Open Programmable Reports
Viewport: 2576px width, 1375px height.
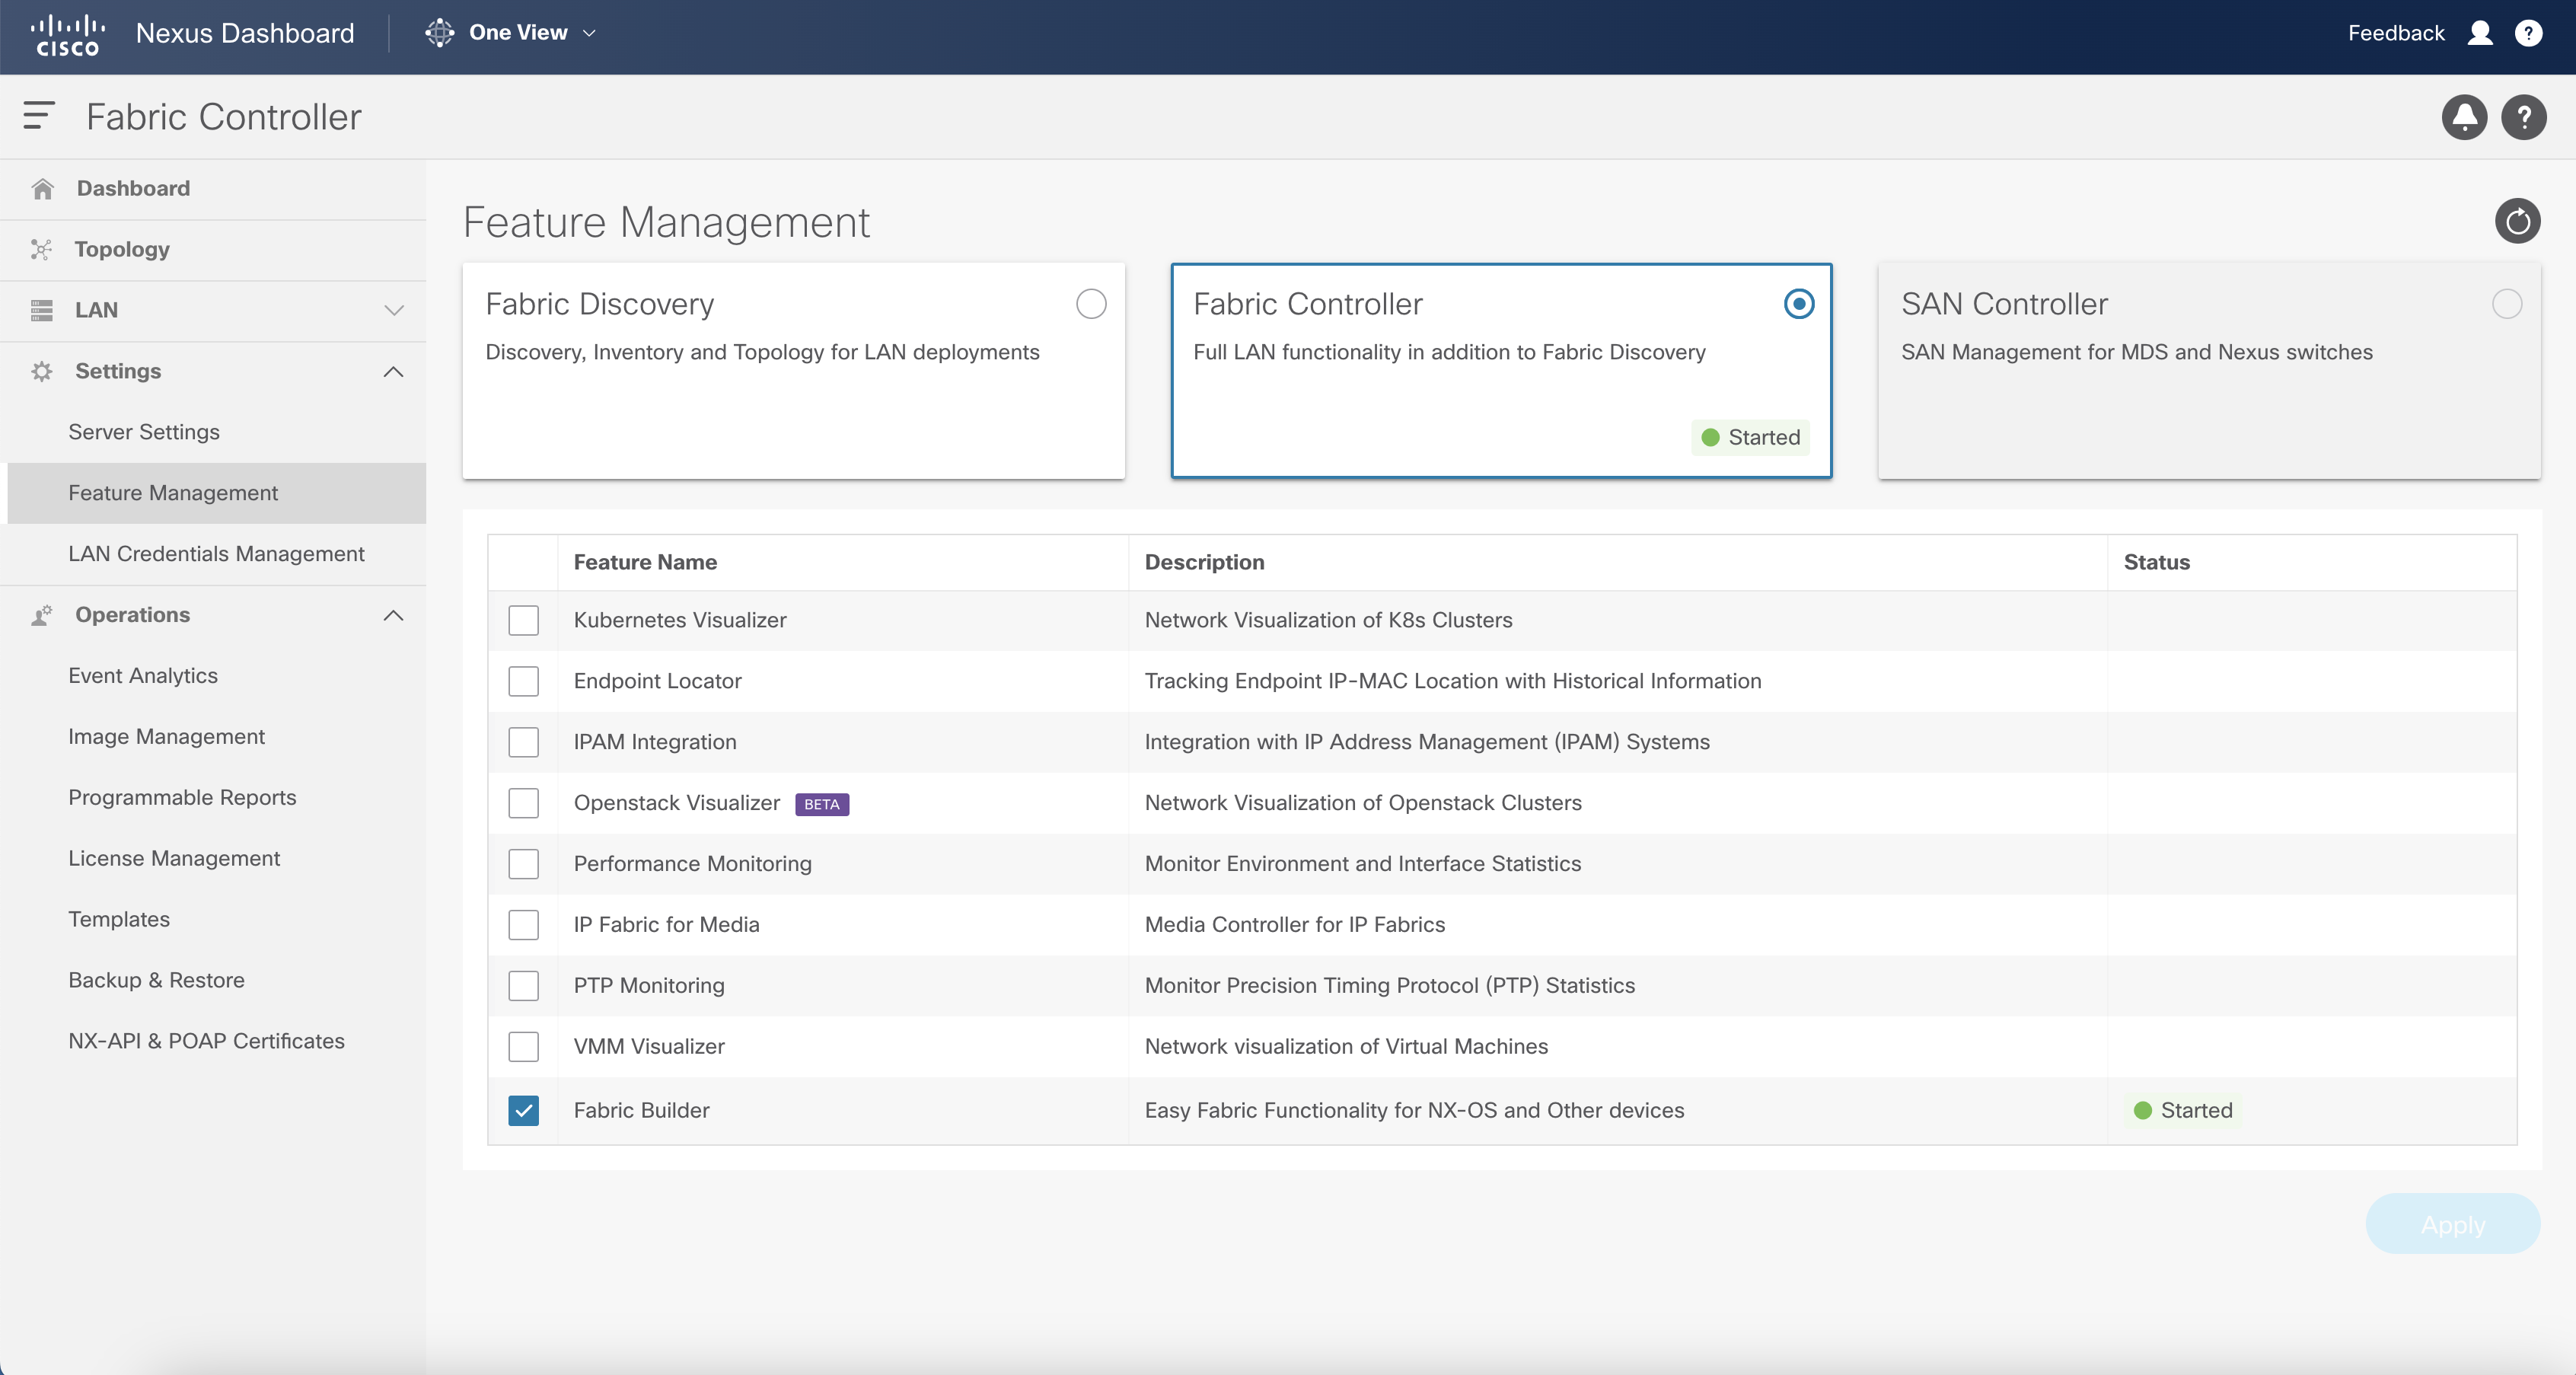(x=182, y=798)
